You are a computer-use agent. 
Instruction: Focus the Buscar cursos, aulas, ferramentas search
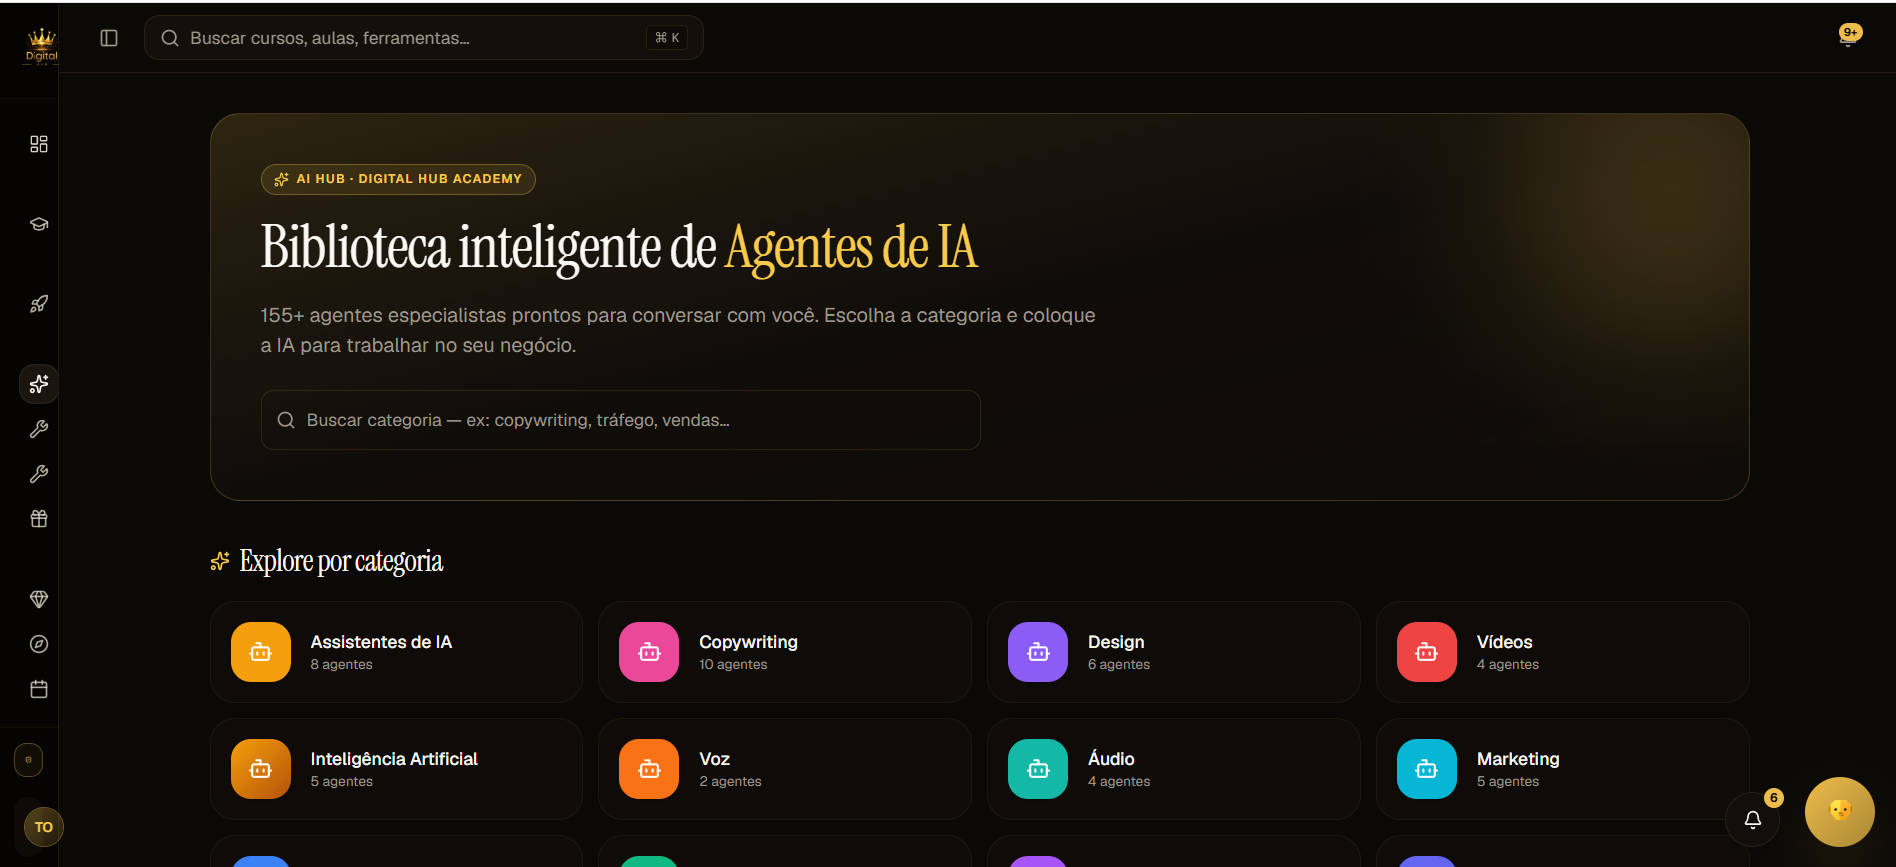(424, 38)
